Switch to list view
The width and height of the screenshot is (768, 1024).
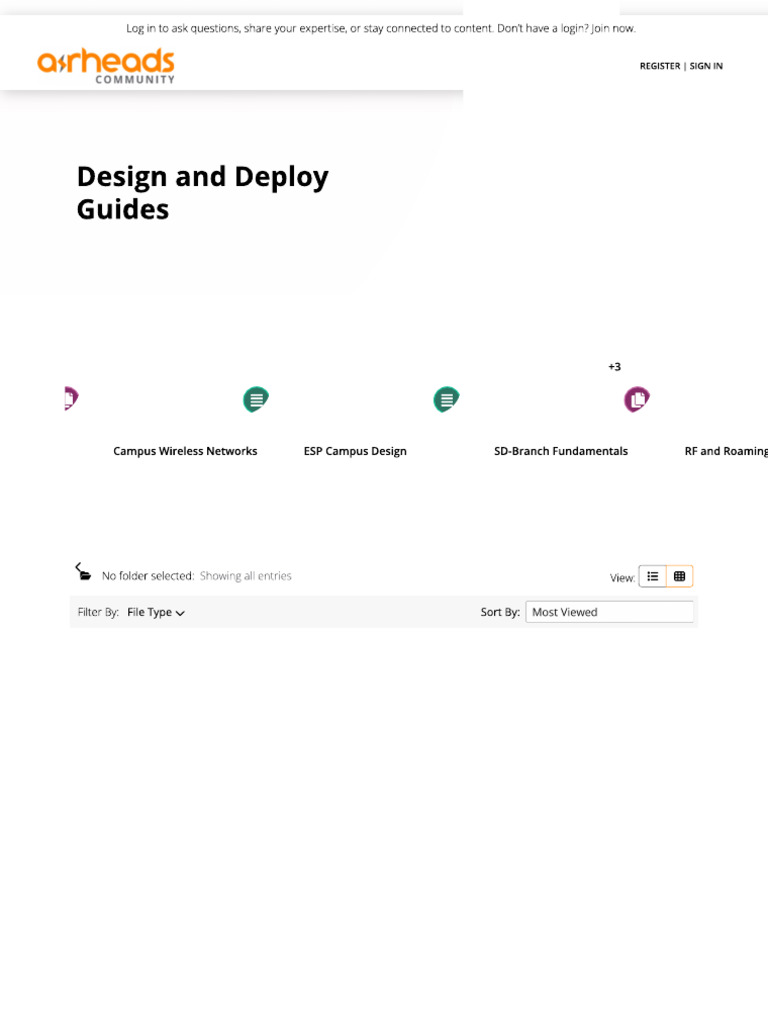coord(652,576)
